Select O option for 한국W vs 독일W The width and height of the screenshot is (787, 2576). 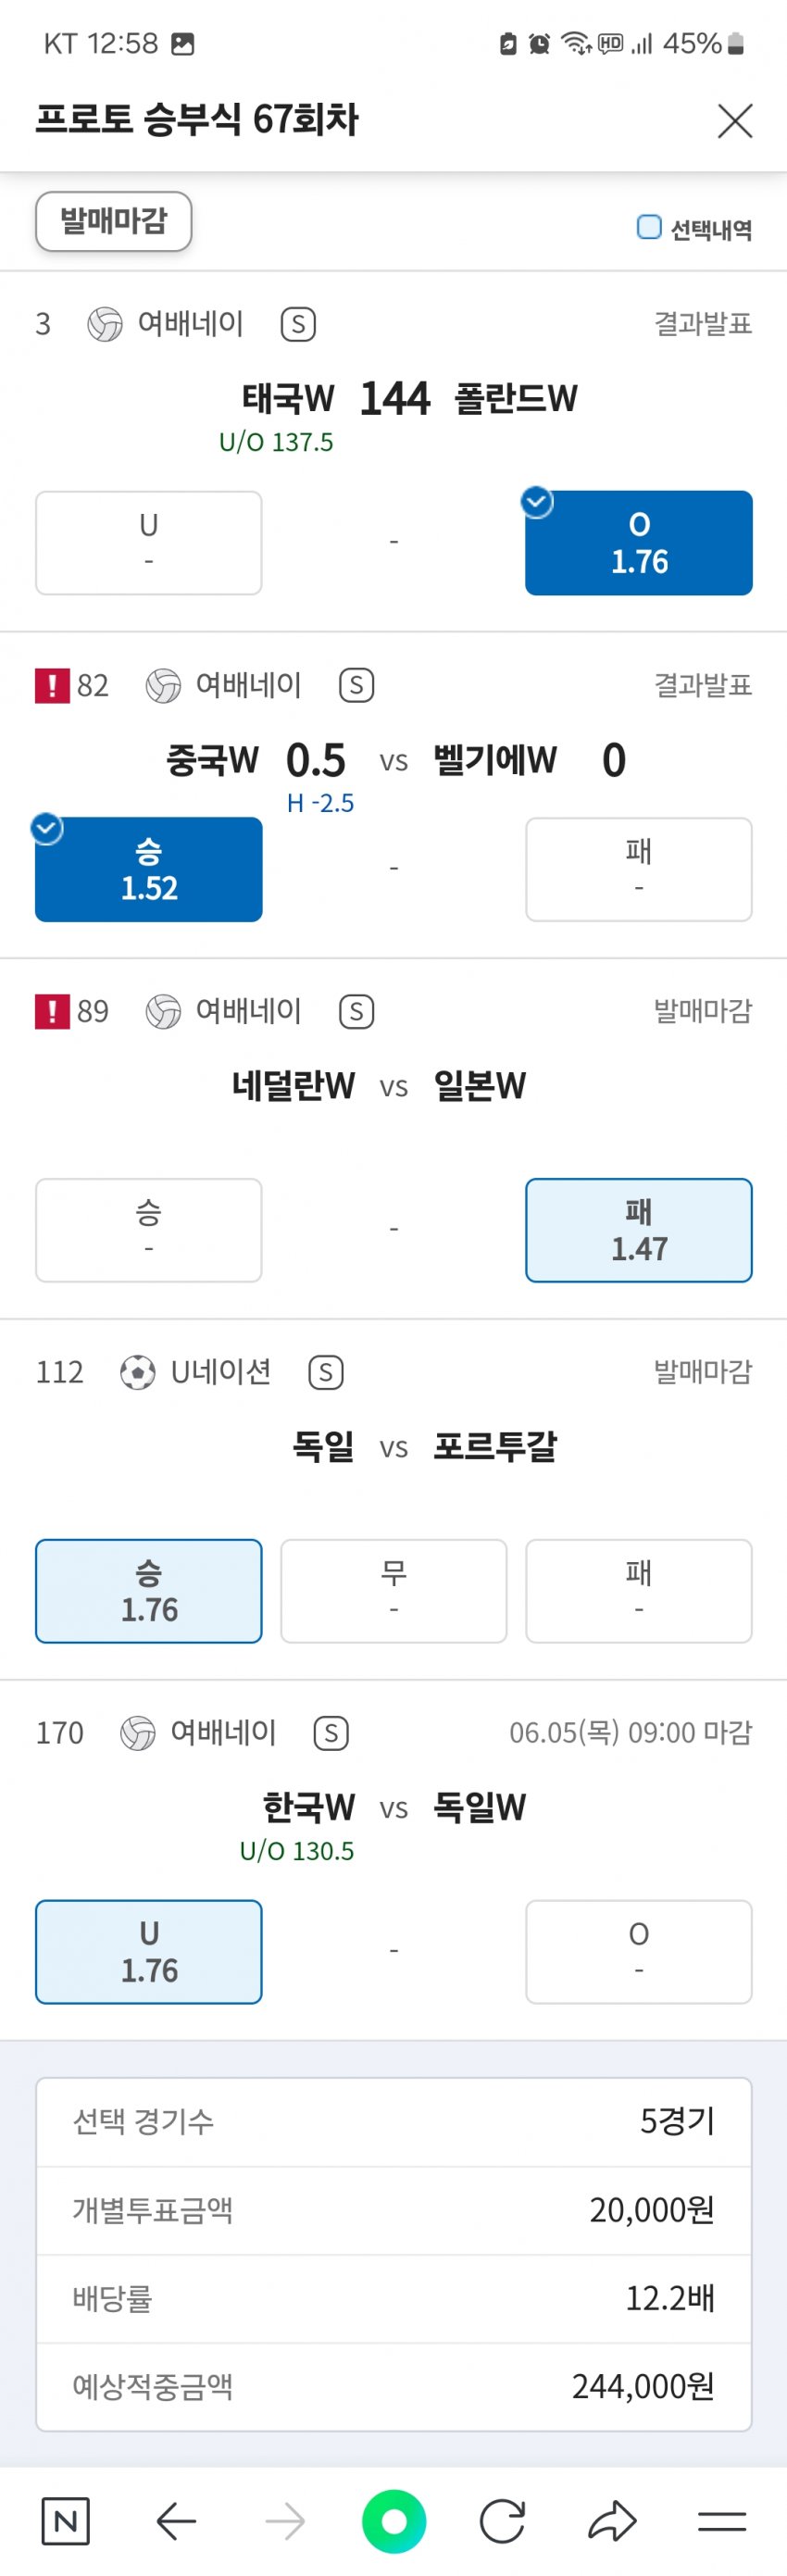tap(639, 1952)
